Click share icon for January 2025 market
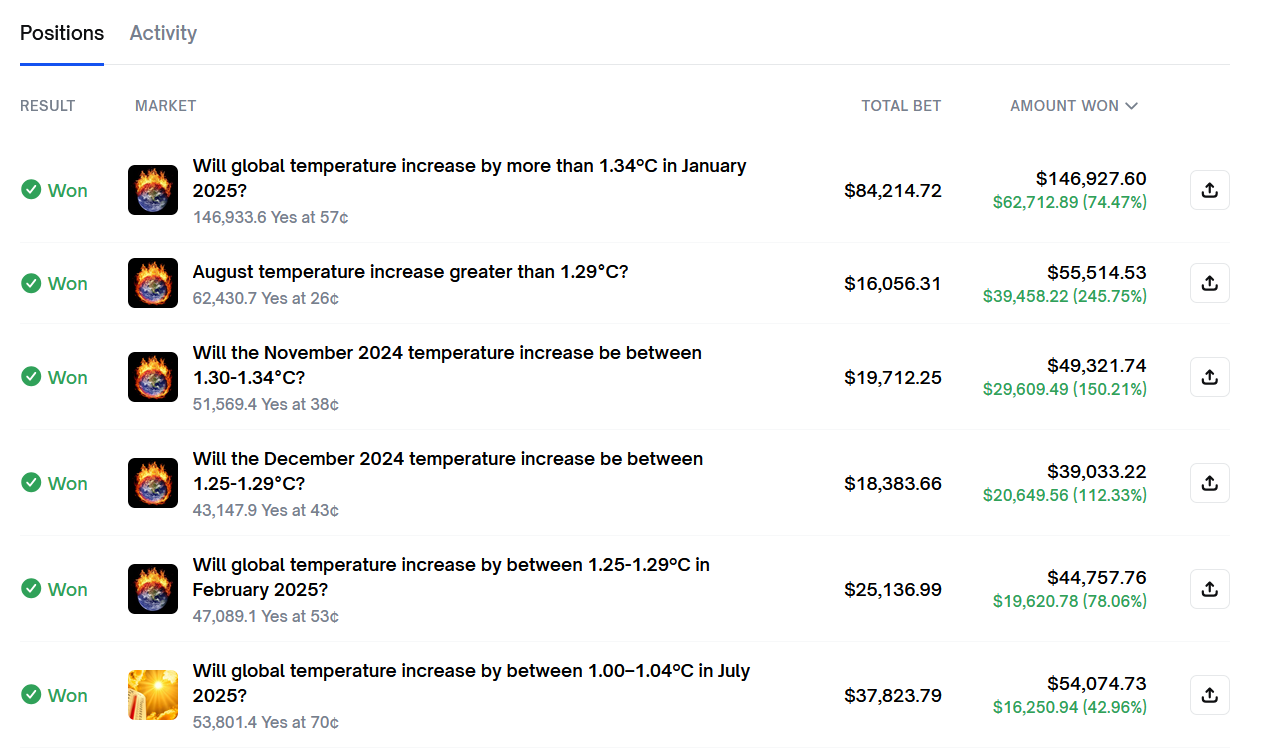Viewport: 1261px width, 751px height. pyautogui.click(x=1209, y=190)
